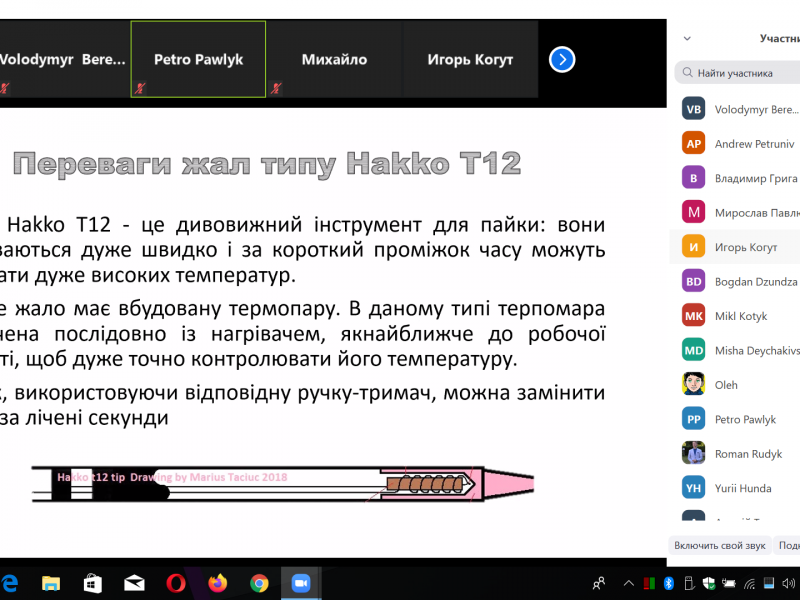800x600 pixels.
Task: Click Roman Rudyk's profile photo
Action: point(694,453)
